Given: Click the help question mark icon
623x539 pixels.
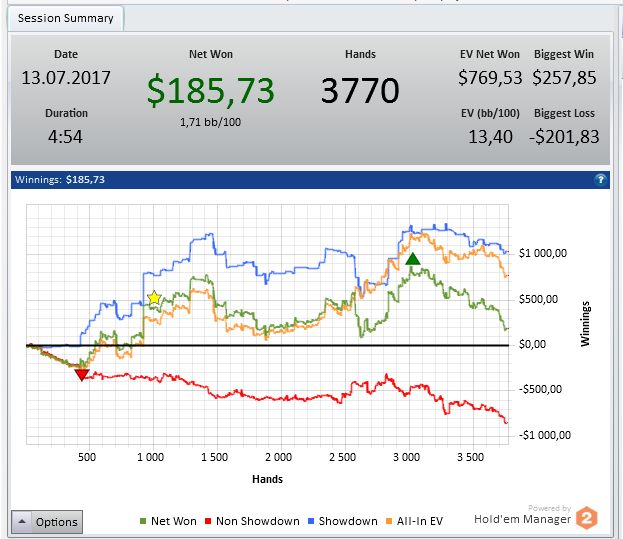Looking at the screenshot, I should (600, 180).
